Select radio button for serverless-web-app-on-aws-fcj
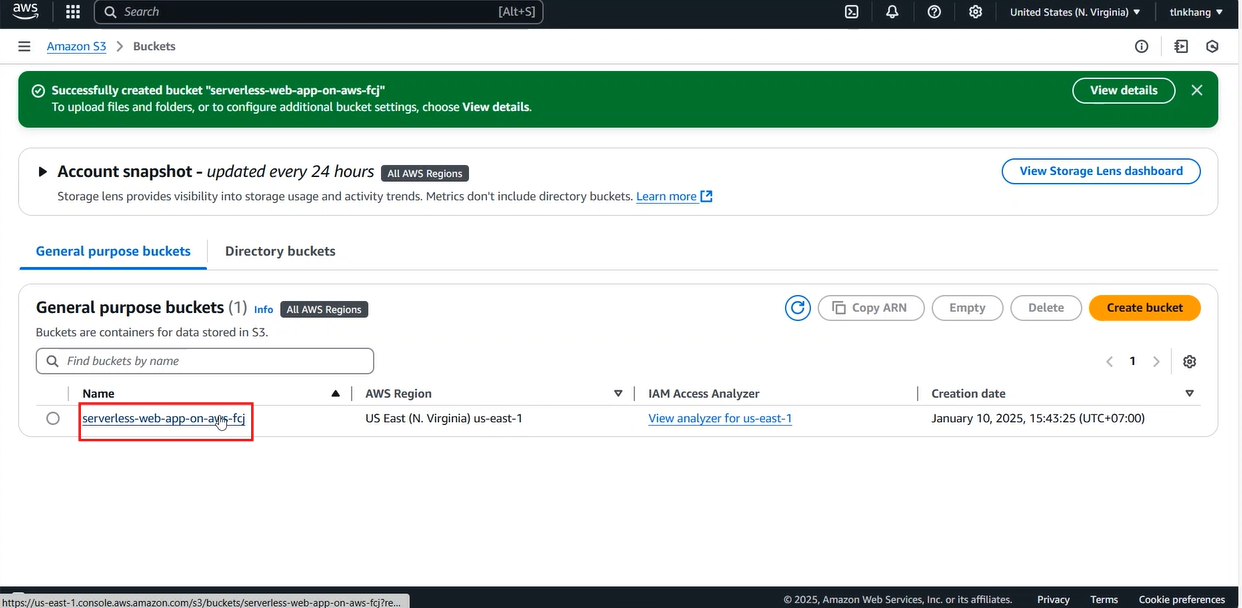This screenshot has width=1242, height=608. pyautogui.click(x=53, y=419)
